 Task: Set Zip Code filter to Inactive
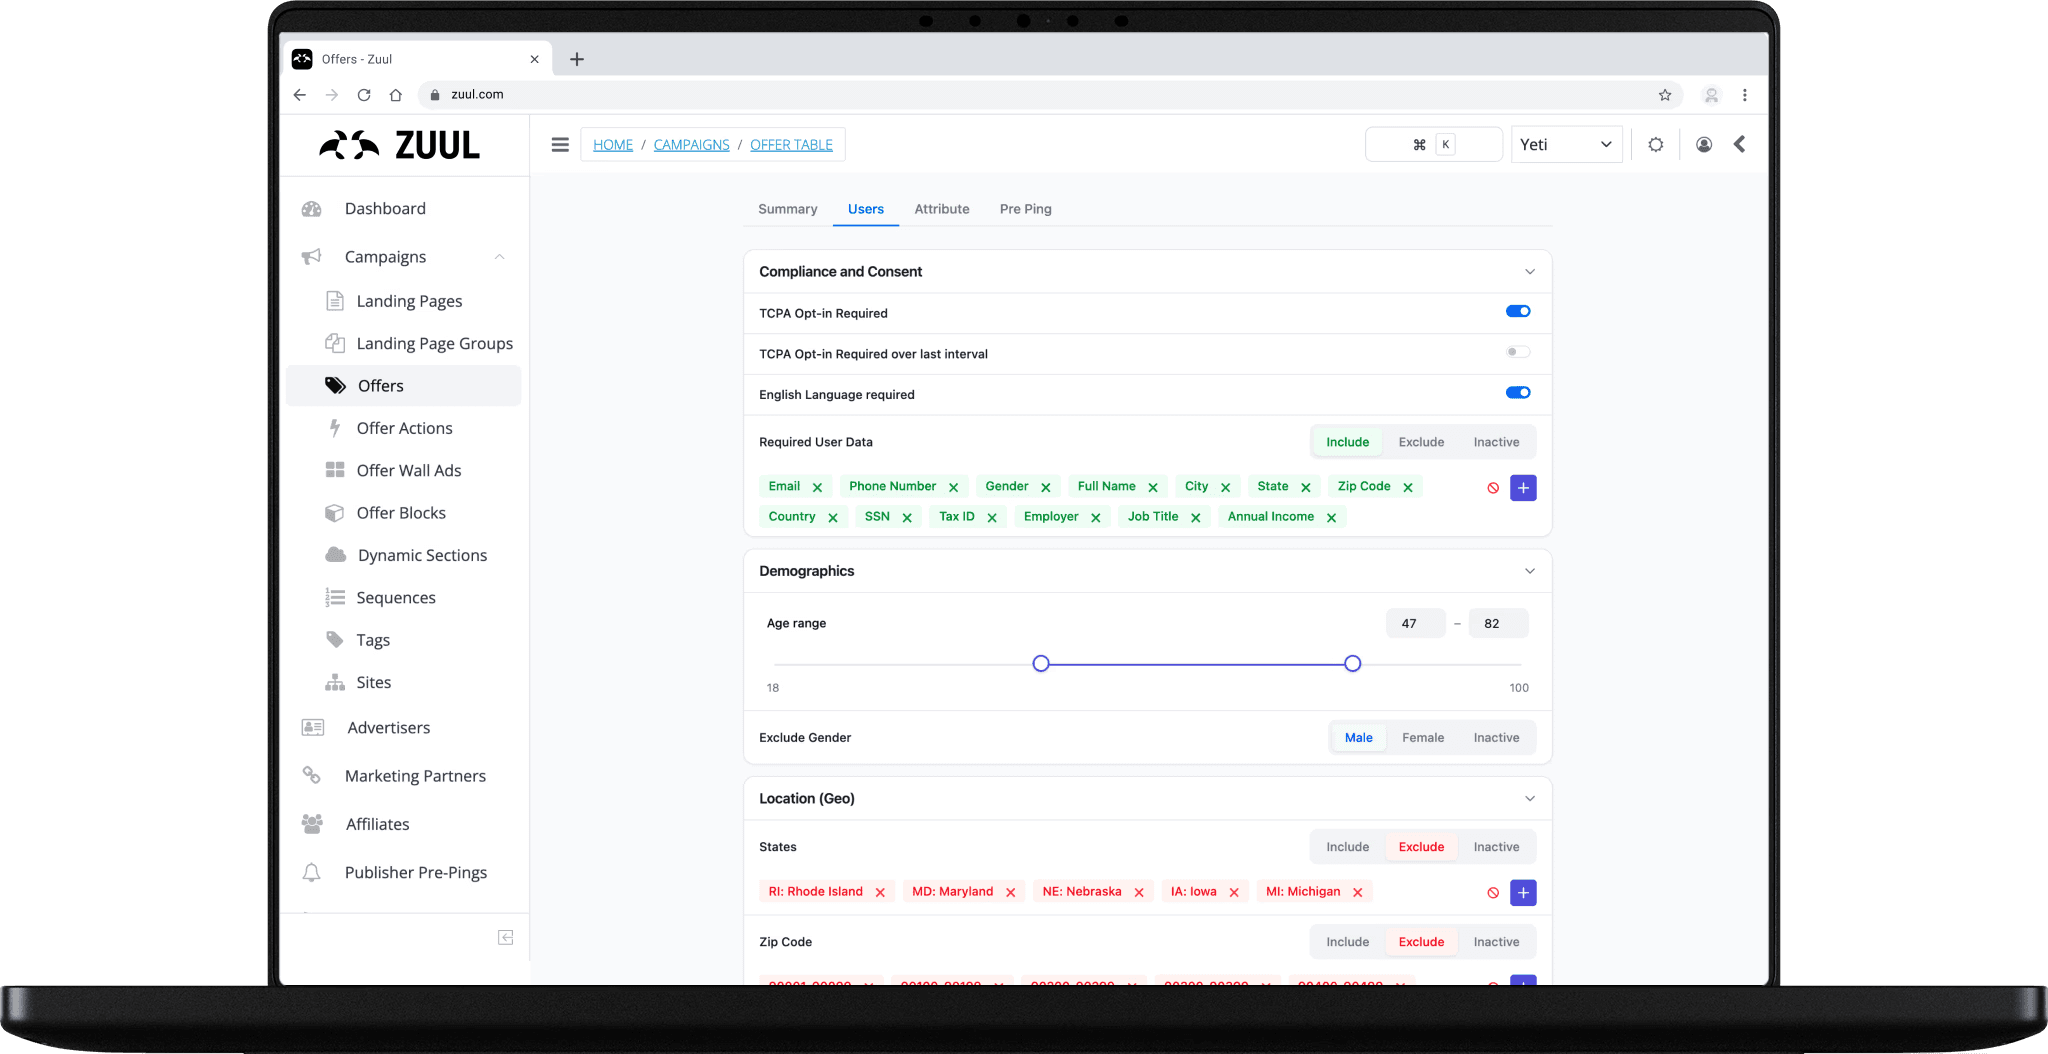pos(1496,942)
